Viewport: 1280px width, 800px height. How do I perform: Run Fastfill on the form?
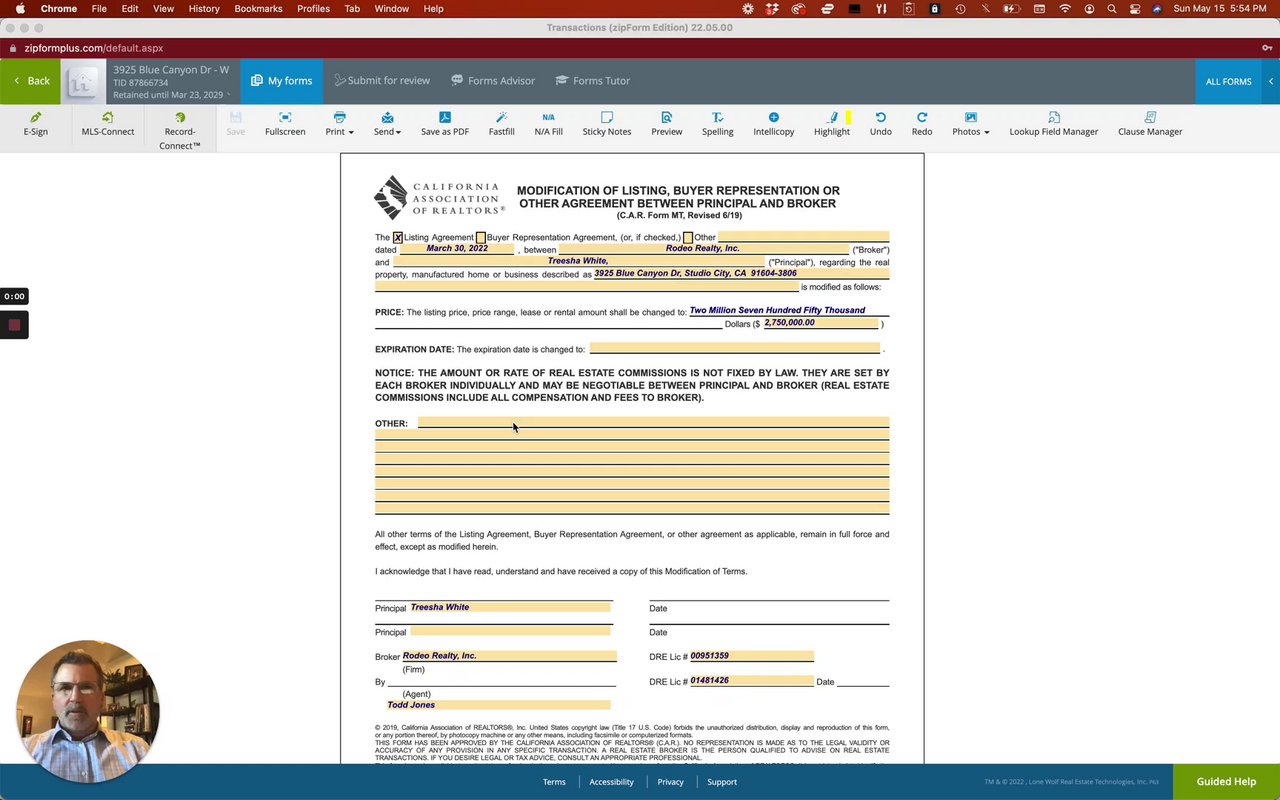tap(502, 124)
